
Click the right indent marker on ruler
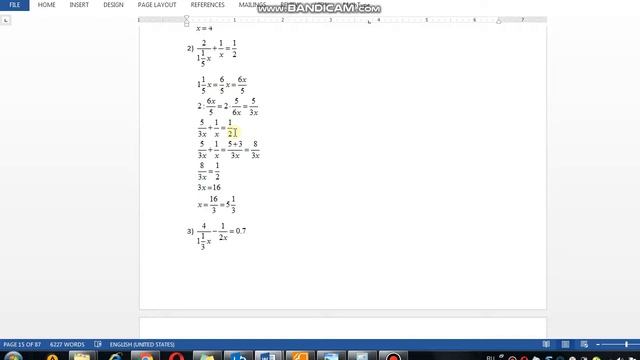[499, 21]
